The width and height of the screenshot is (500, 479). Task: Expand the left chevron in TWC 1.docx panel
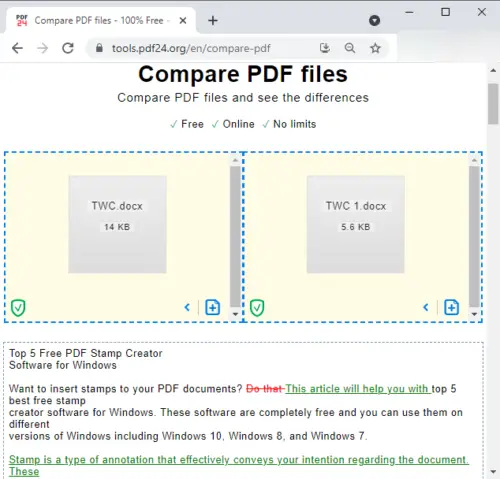(426, 307)
